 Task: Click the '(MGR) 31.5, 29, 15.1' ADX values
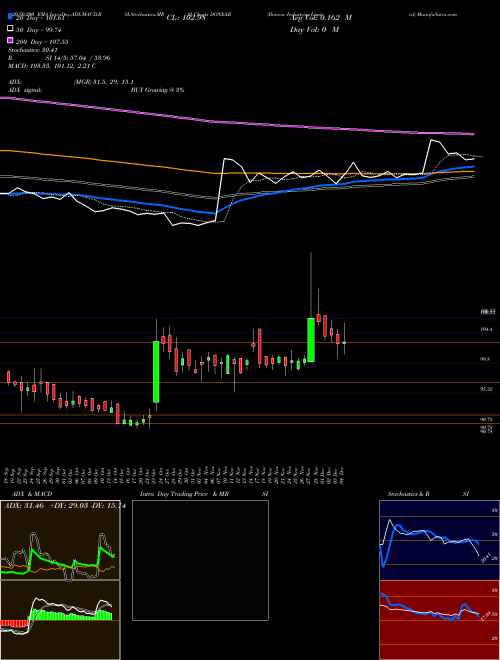[x=104, y=82]
